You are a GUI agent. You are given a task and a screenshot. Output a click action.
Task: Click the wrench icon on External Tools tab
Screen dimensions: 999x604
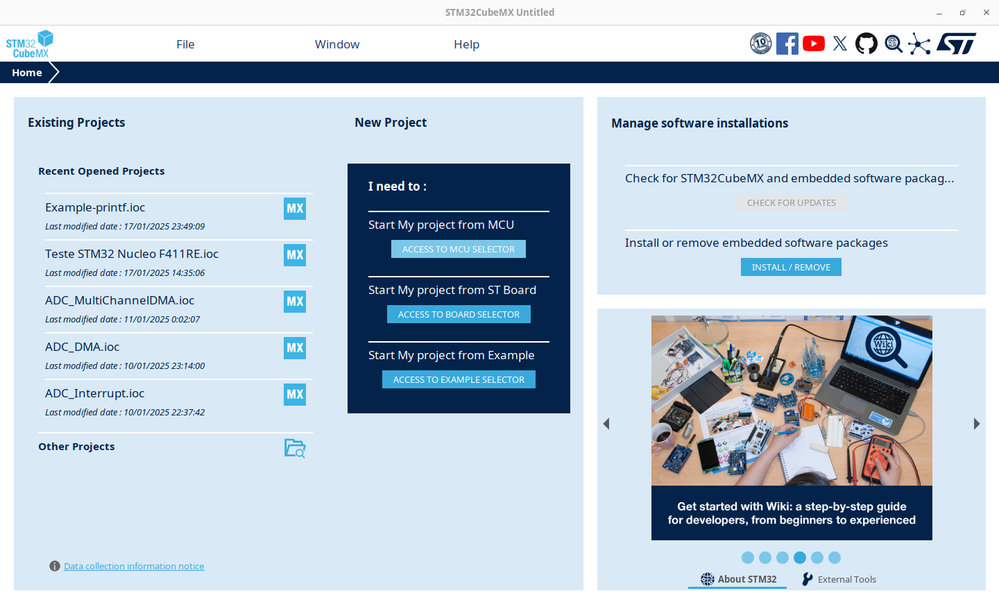807,579
